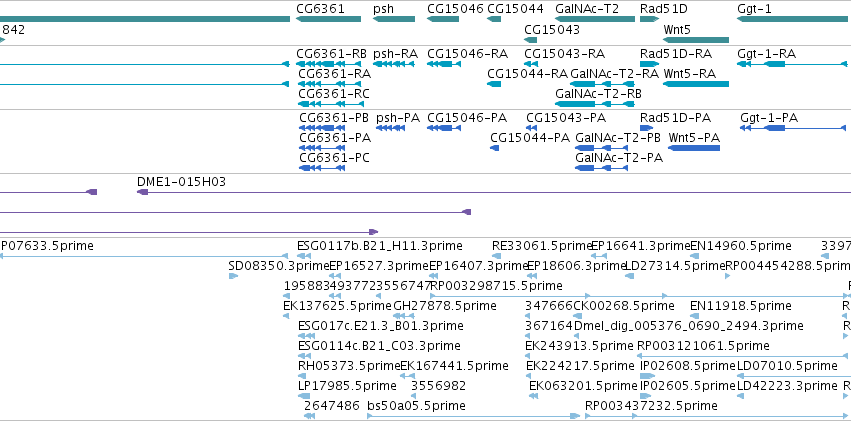Viewport: 851px width, 421px height.
Task: Click the CG15046 gene name
Action: pyautogui.click(x=455, y=9)
